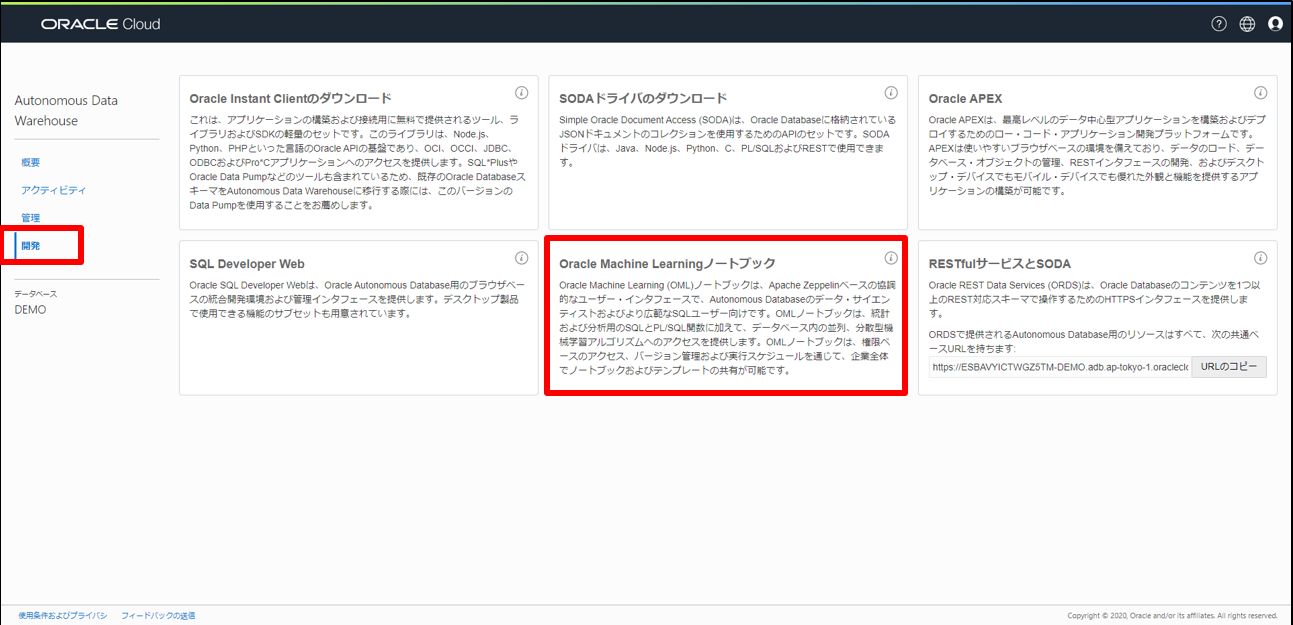Select 開発 in the sidebar
1293x625 pixels.
pos(31,246)
